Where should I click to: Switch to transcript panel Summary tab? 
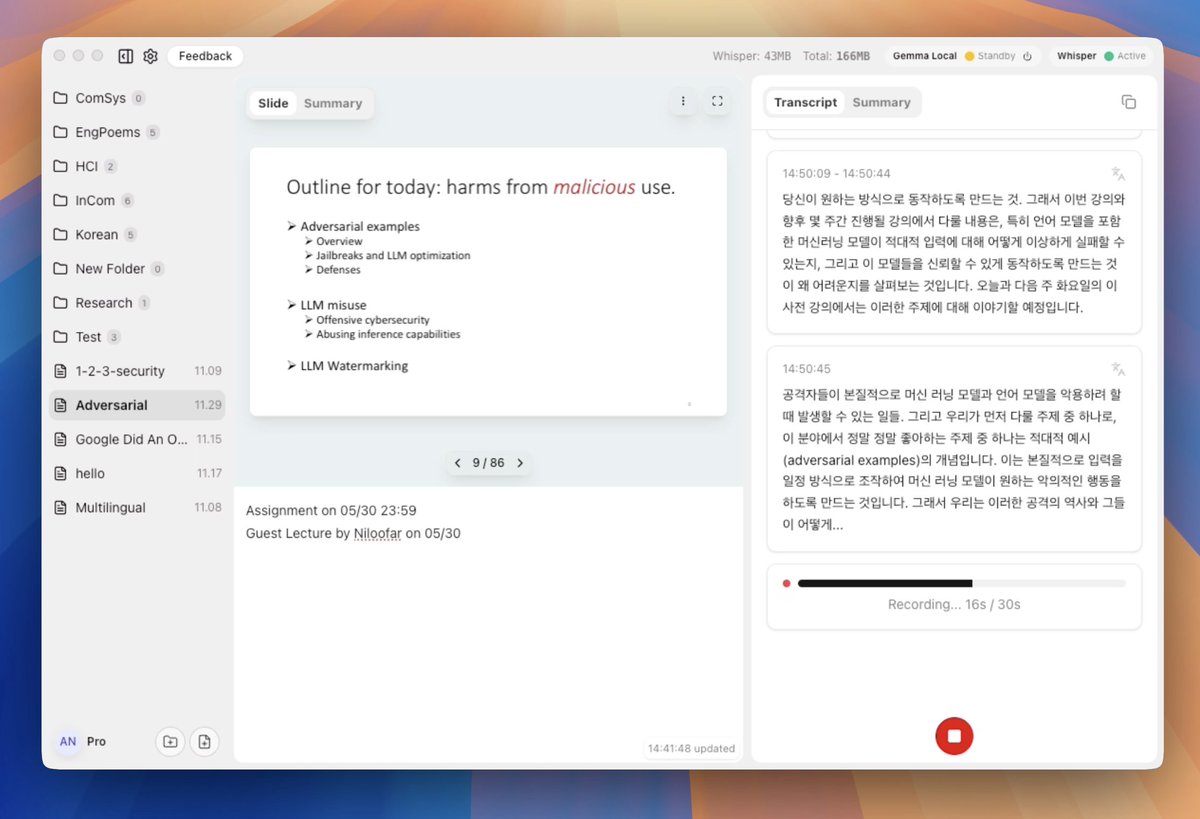881,102
